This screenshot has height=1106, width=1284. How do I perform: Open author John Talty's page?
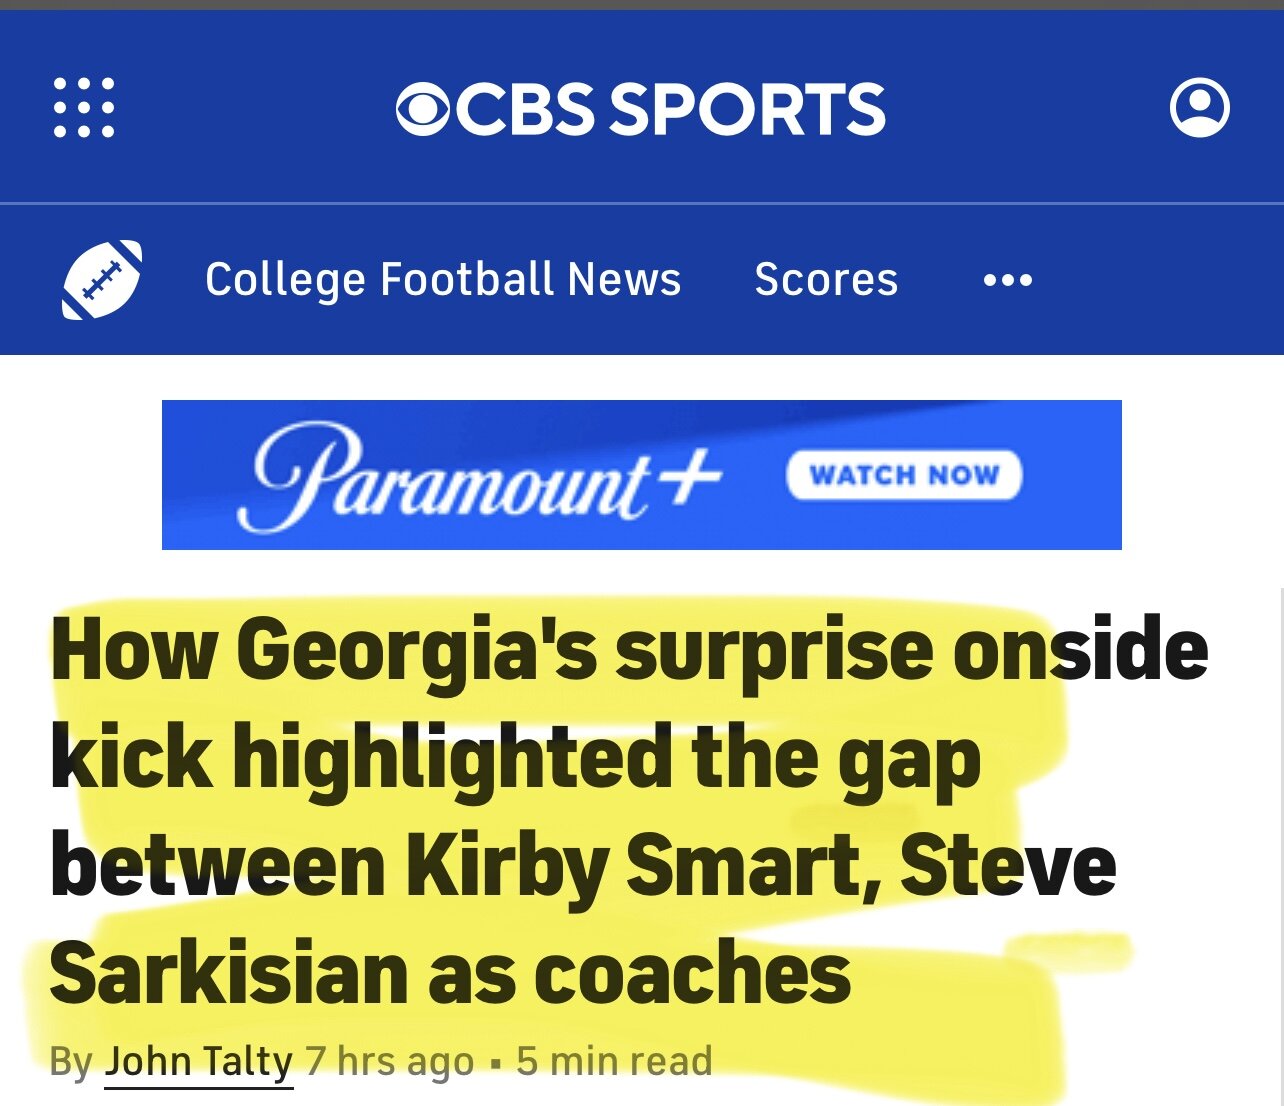198,1061
